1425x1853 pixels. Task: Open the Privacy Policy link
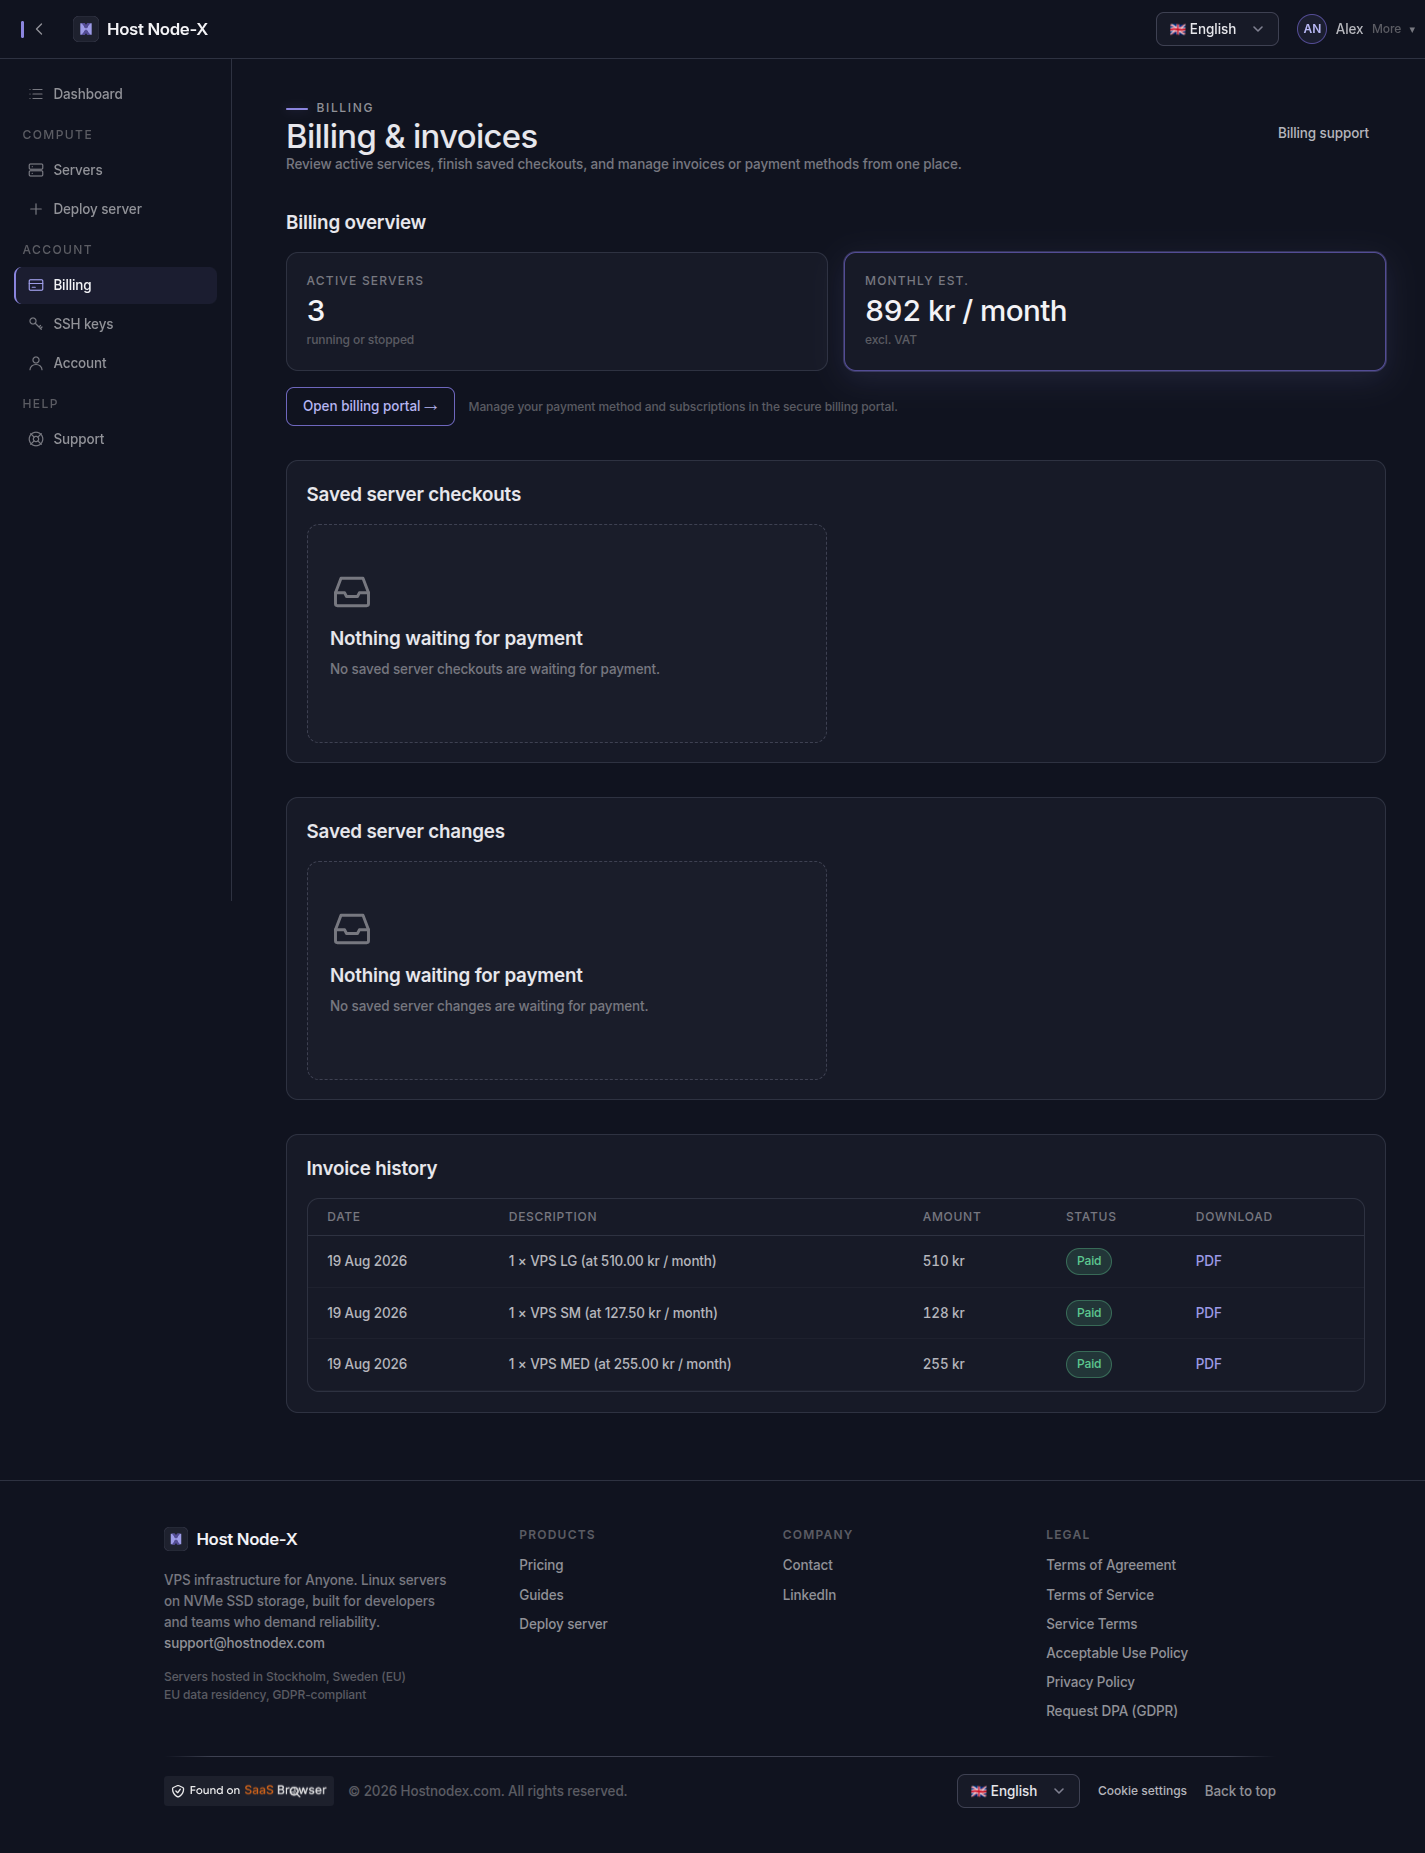[x=1090, y=1682]
